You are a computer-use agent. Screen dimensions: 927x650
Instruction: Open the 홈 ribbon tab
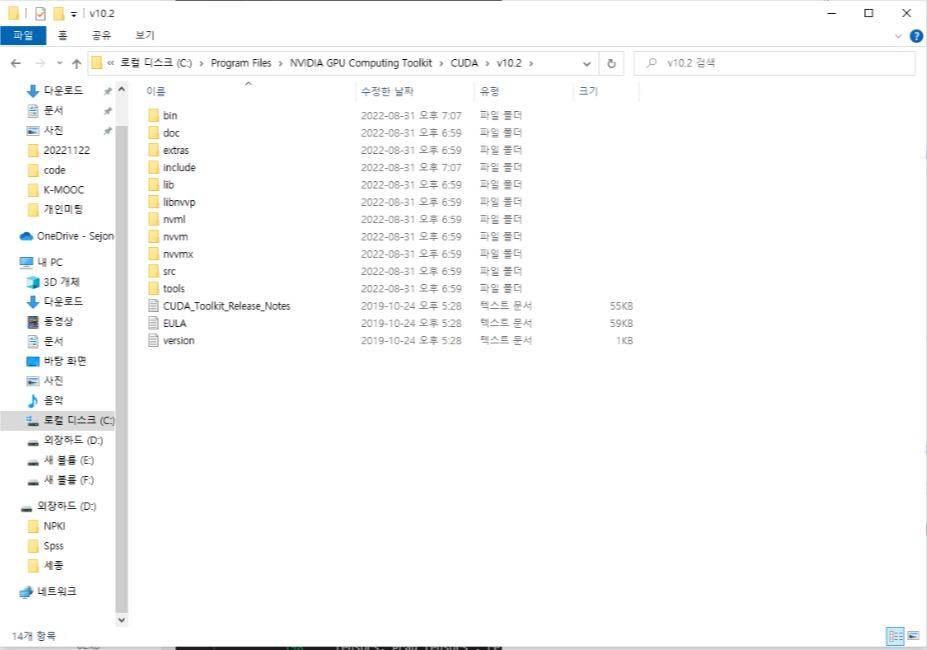point(62,35)
